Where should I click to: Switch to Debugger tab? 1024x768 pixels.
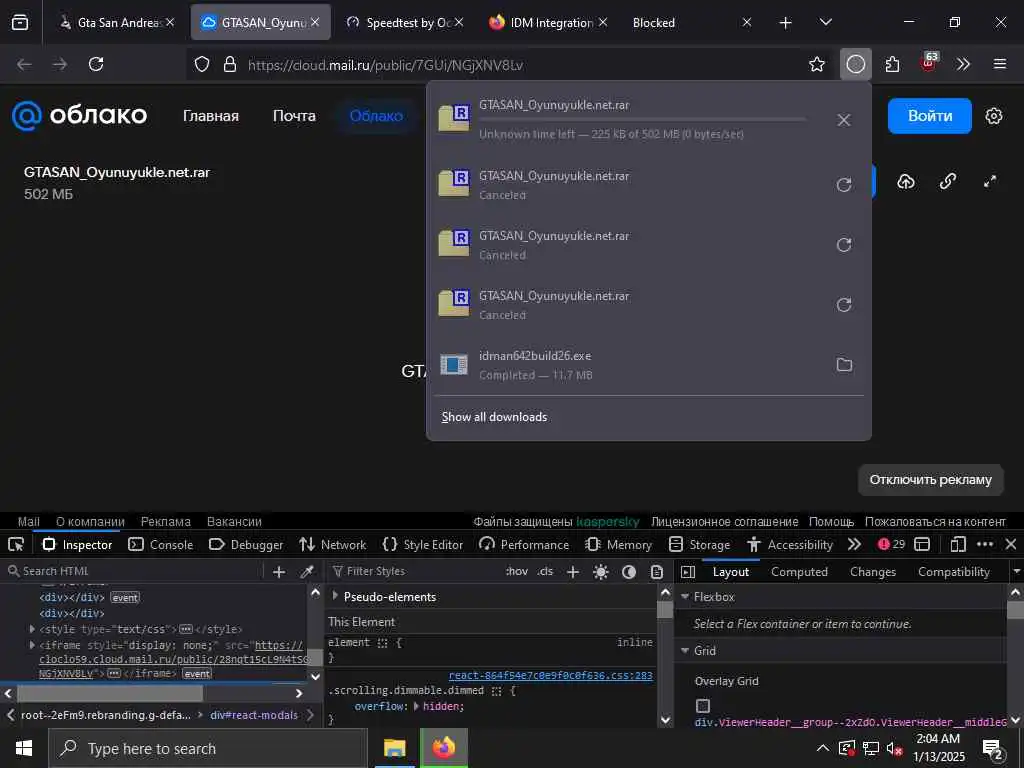tap(246, 545)
